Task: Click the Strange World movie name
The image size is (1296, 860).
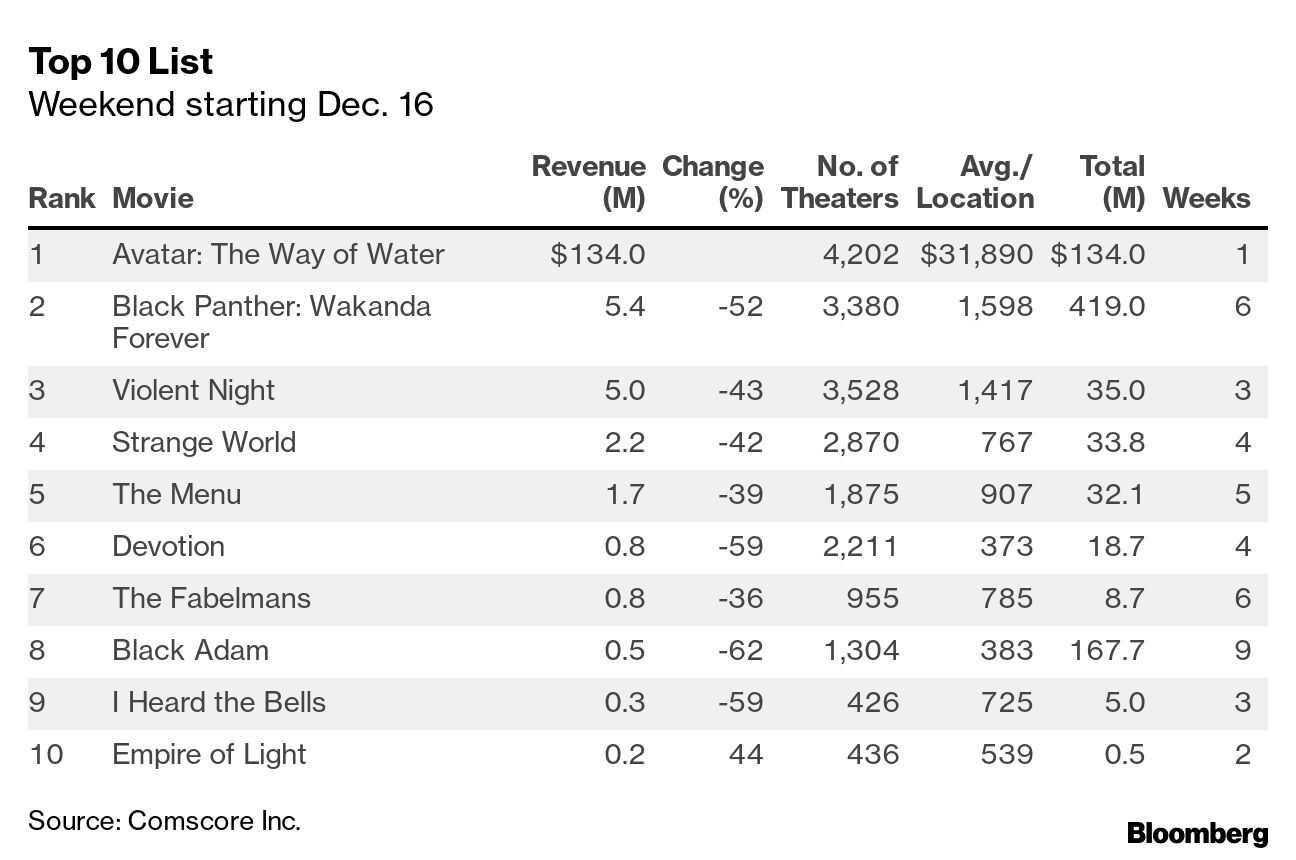Action: tap(204, 442)
